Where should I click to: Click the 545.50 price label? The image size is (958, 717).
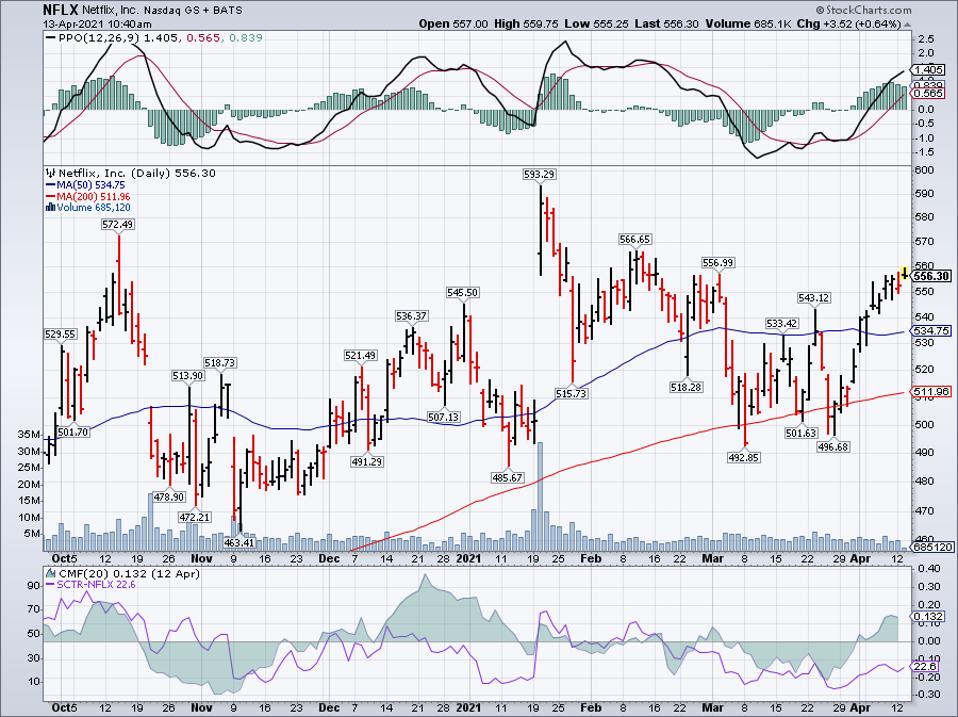coord(463,293)
